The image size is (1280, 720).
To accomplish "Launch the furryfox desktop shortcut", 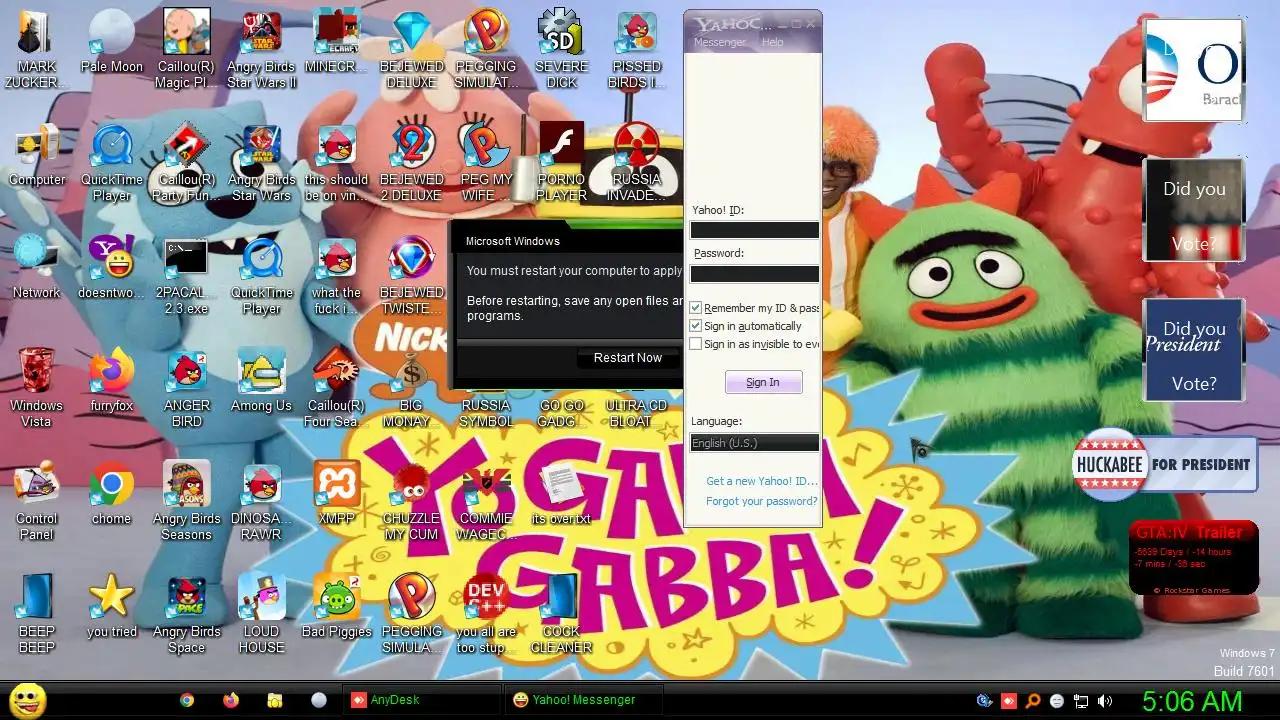I will [x=112, y=382].
